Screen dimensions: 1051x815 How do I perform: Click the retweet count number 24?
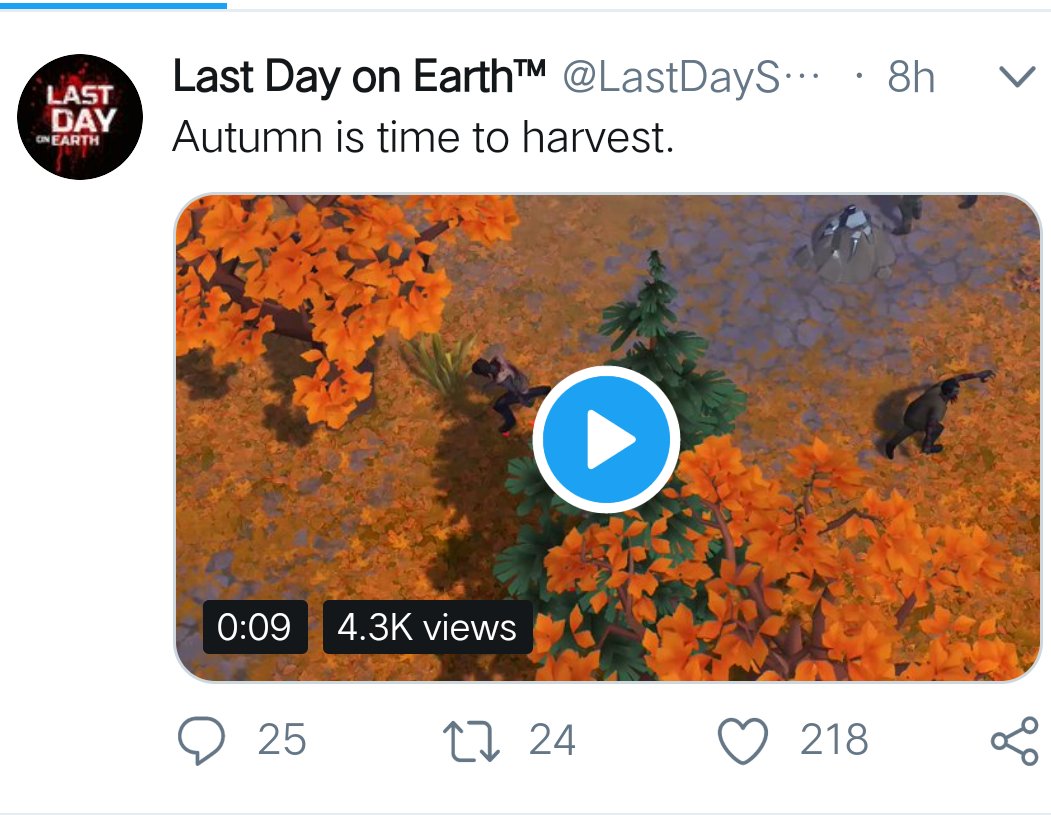click(x=552, y=741)
